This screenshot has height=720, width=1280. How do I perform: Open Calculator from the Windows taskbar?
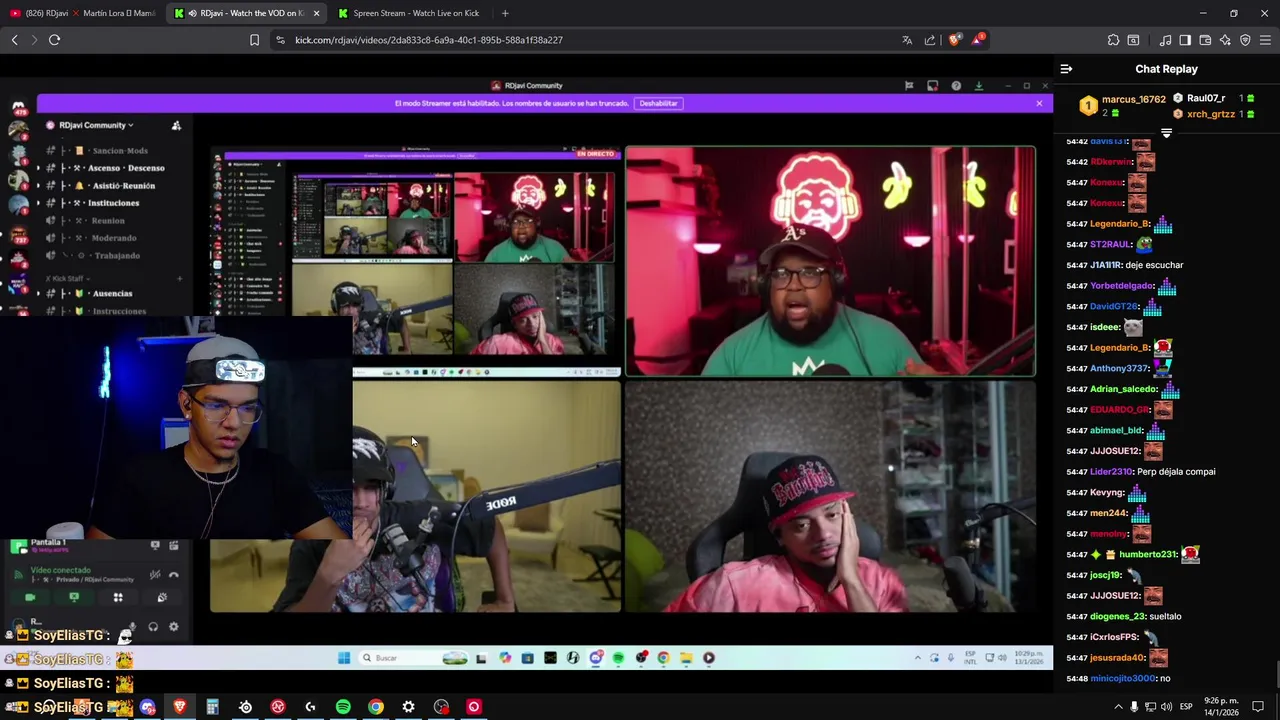pos(212,707)
